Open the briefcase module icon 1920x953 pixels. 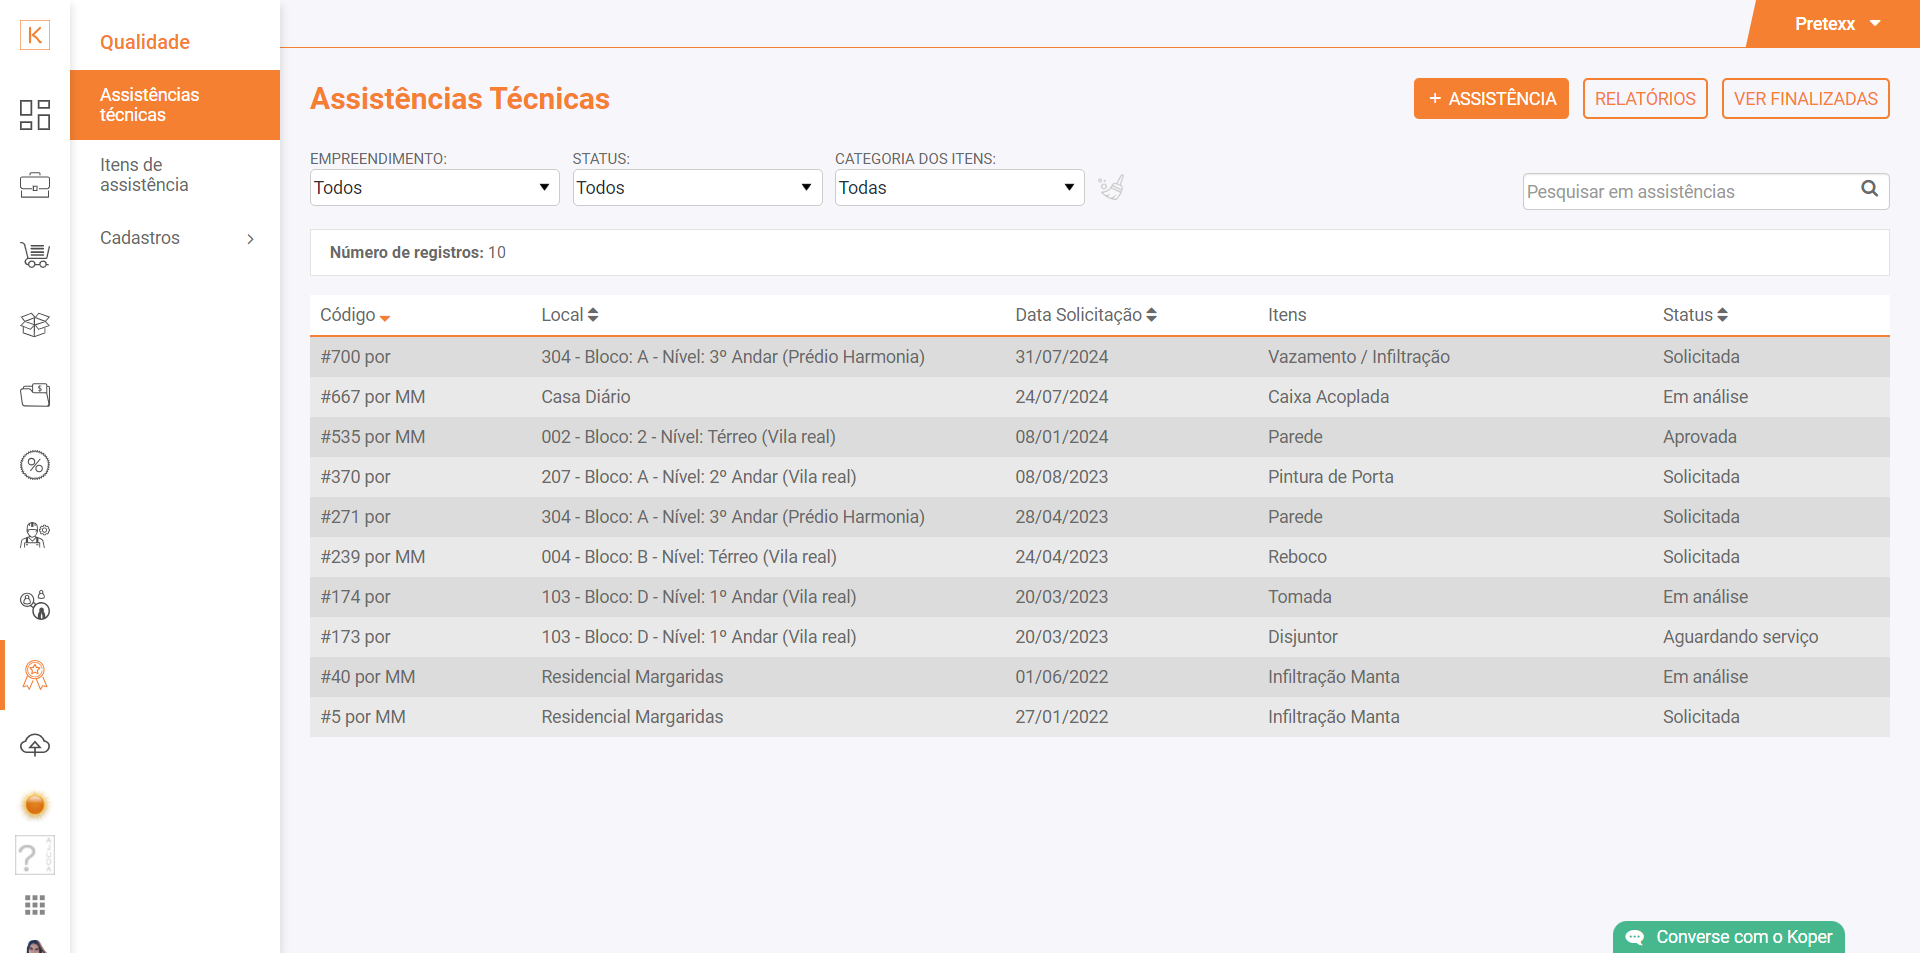pyautogui.click(x=35, y=185)
